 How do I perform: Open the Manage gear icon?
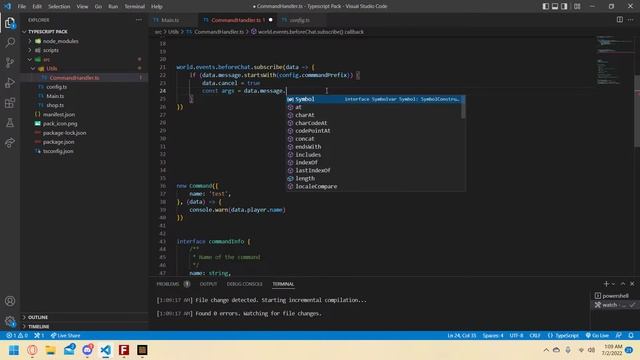click(10, 321)
